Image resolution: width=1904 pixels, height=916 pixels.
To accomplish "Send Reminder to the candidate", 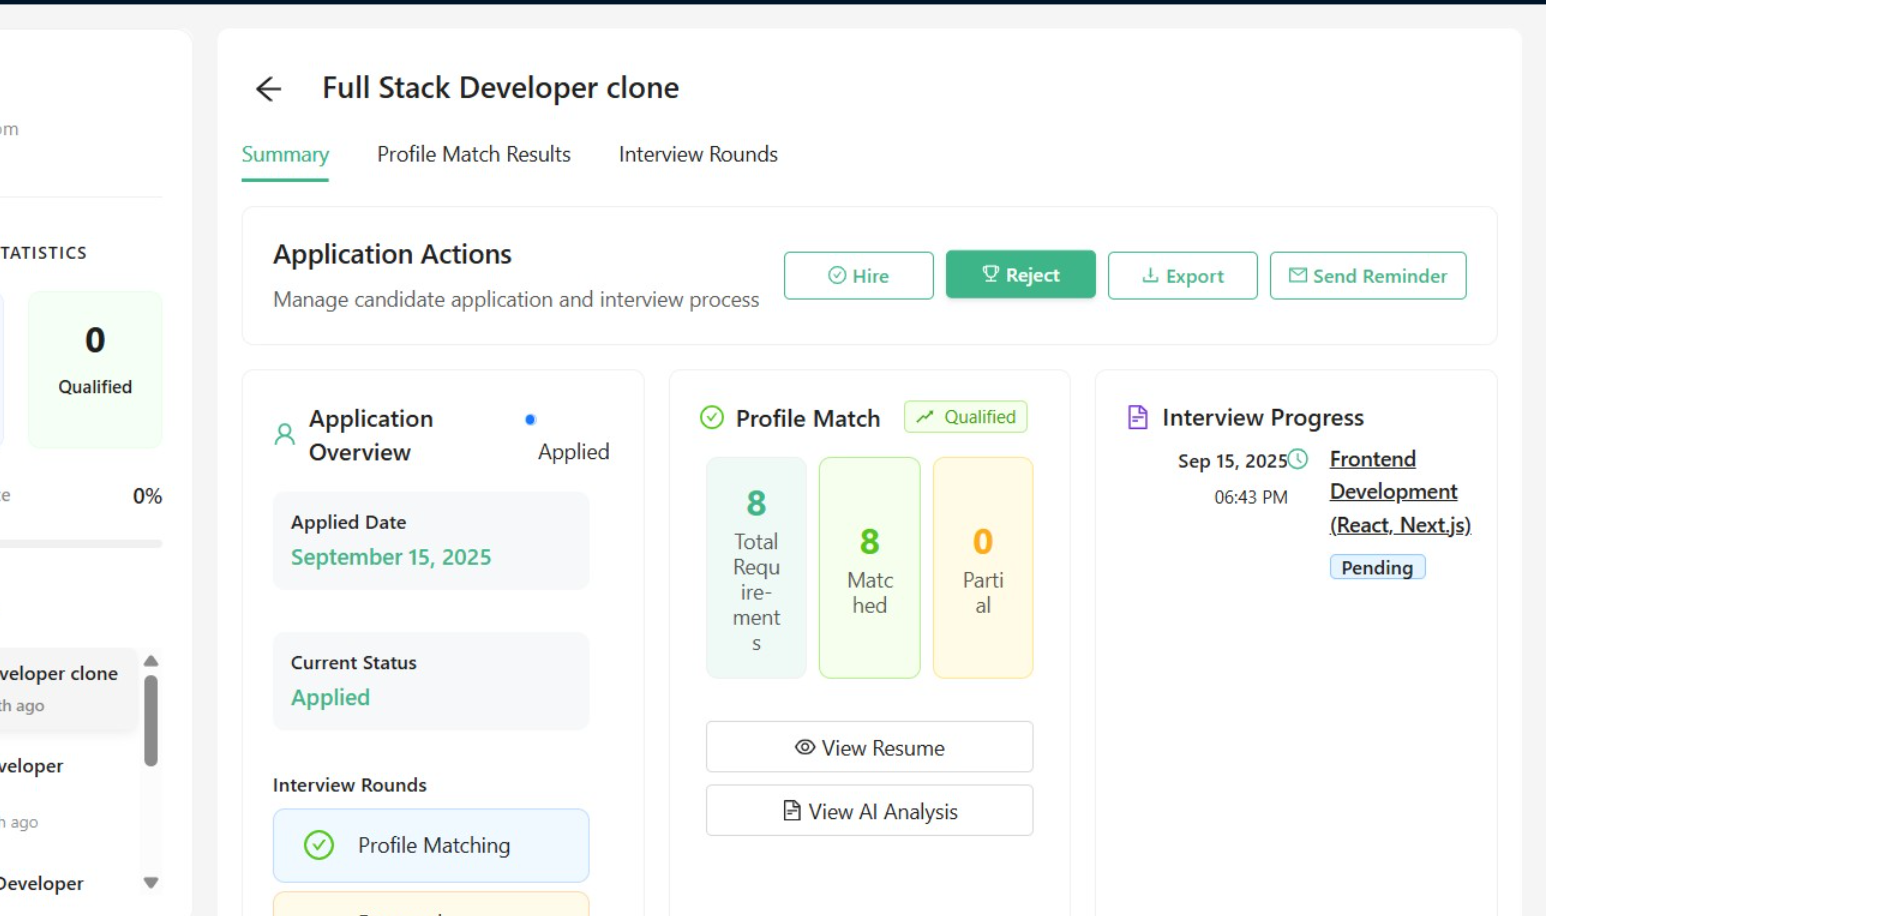I will point(1367,276).
